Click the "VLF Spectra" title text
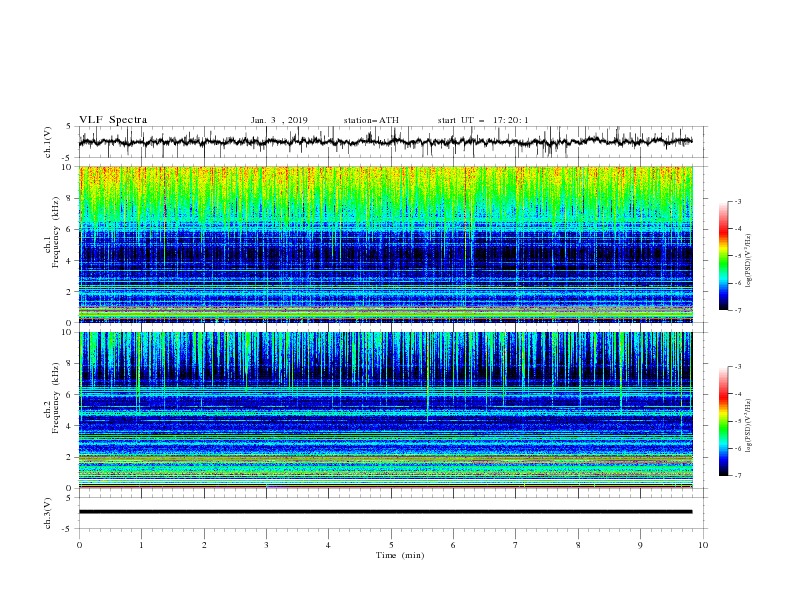 113,120
